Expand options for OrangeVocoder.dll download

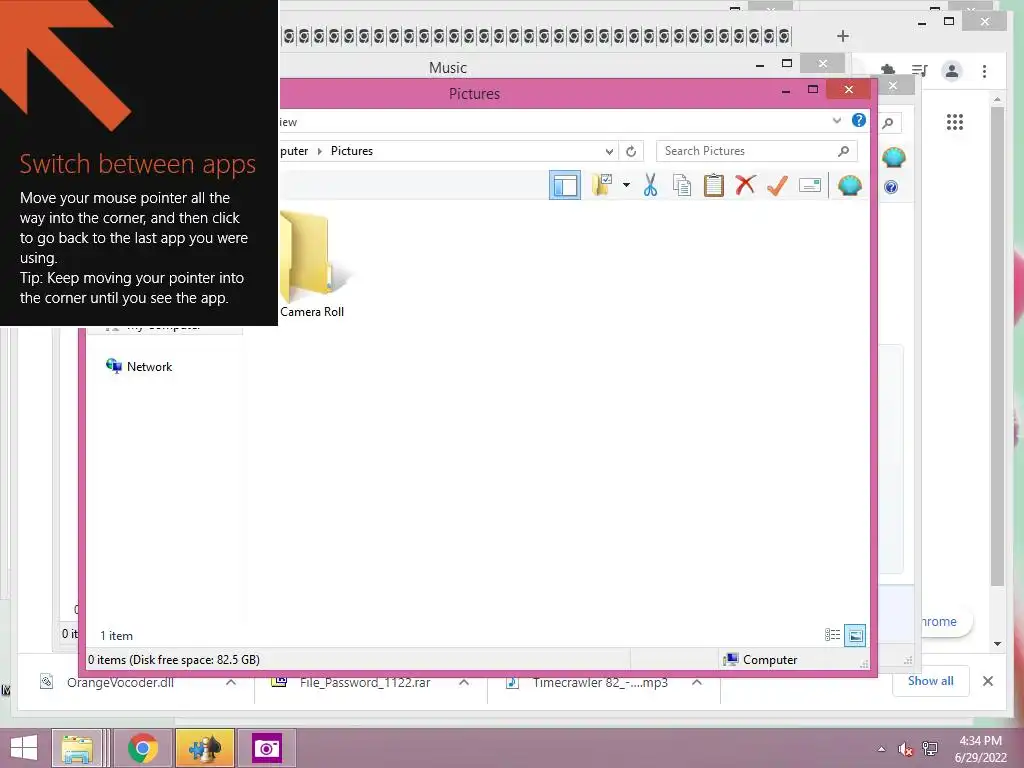[x=231, y=682]
